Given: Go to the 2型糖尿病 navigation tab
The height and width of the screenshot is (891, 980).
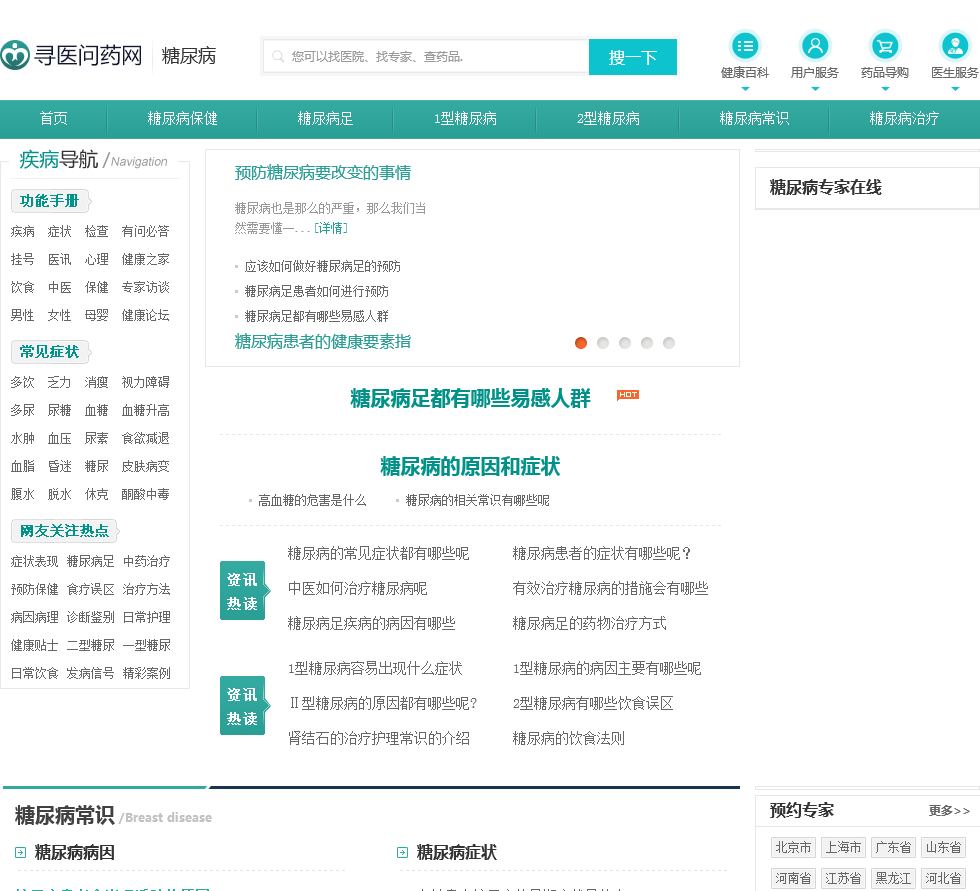Looking at the screenshot, I should tap(608, 119).
